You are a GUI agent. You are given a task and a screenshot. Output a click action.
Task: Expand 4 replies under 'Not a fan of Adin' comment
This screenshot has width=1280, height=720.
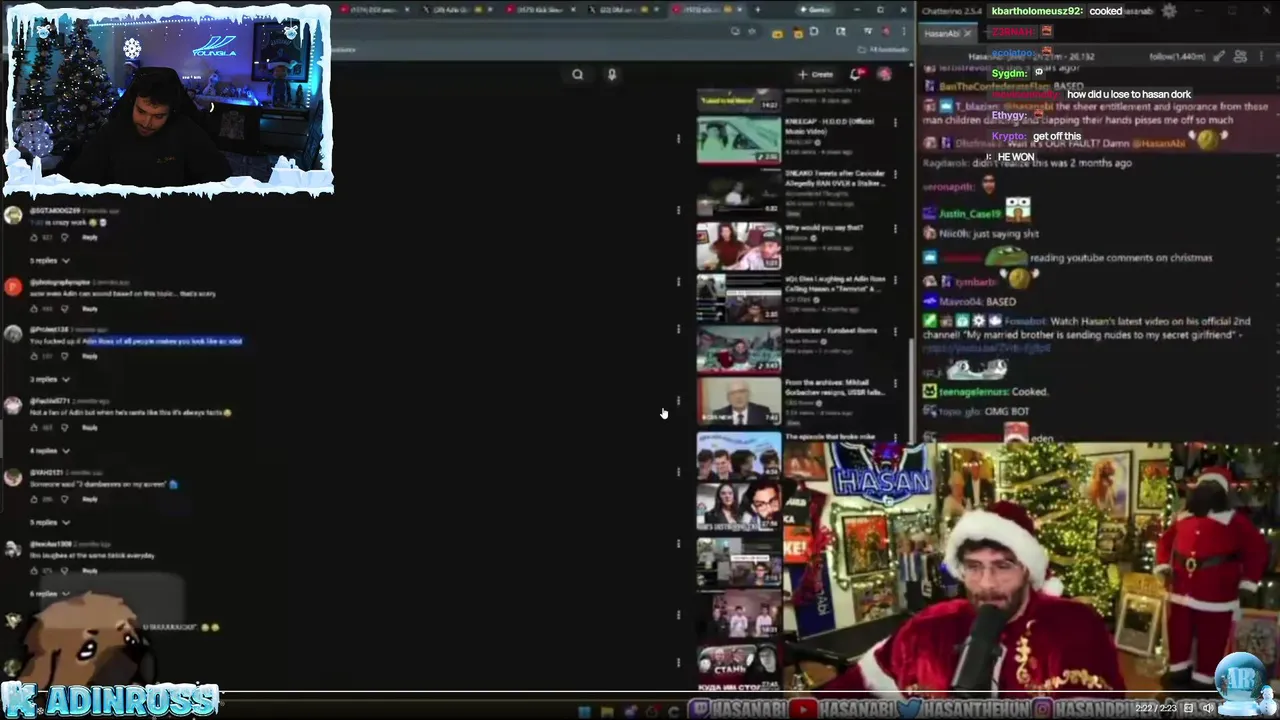pos(50,451)
